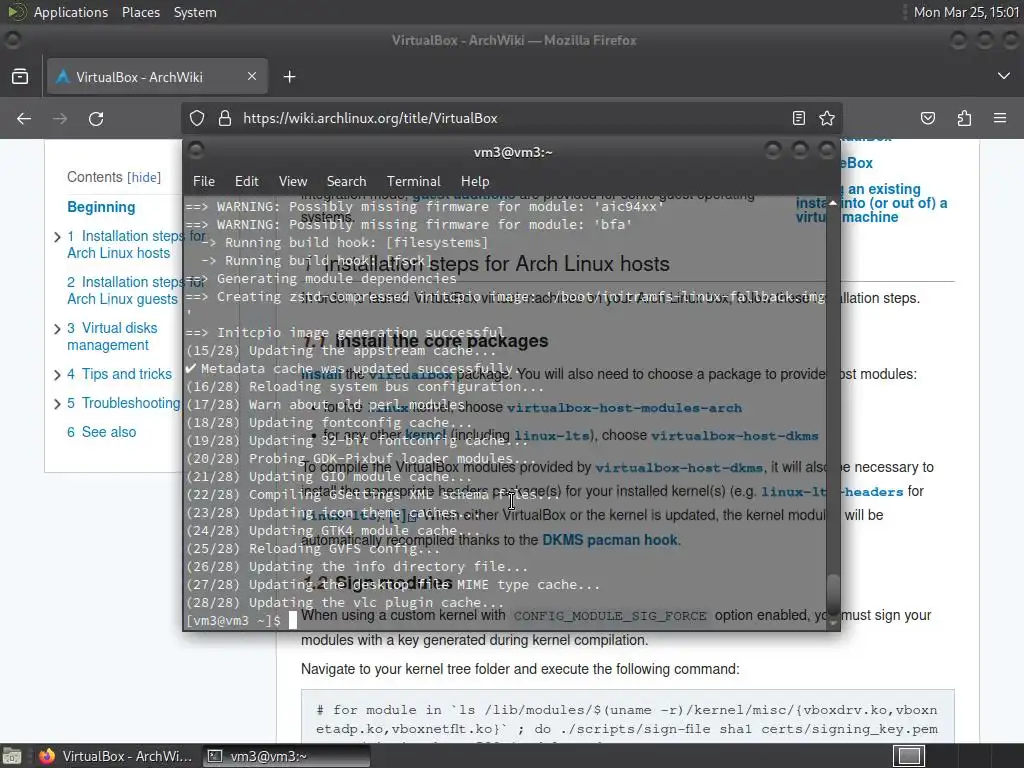Reload the ArchWiki page
1024x768 pixels.
(x=96, y=118)
